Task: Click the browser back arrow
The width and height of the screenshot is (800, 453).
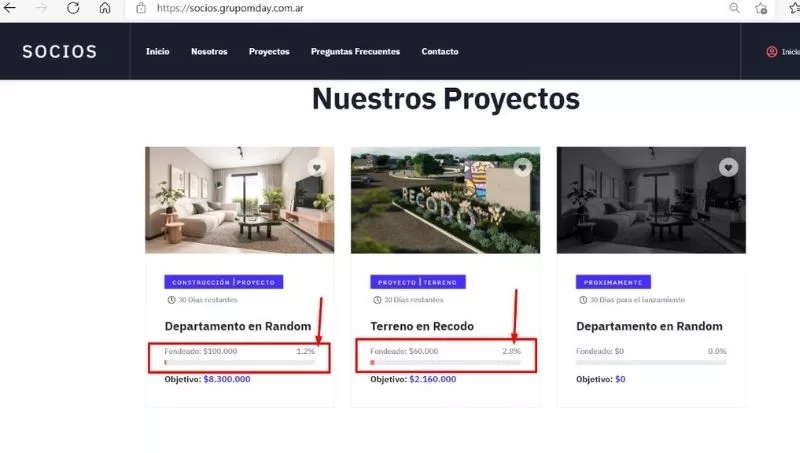Action: point(11,8)
